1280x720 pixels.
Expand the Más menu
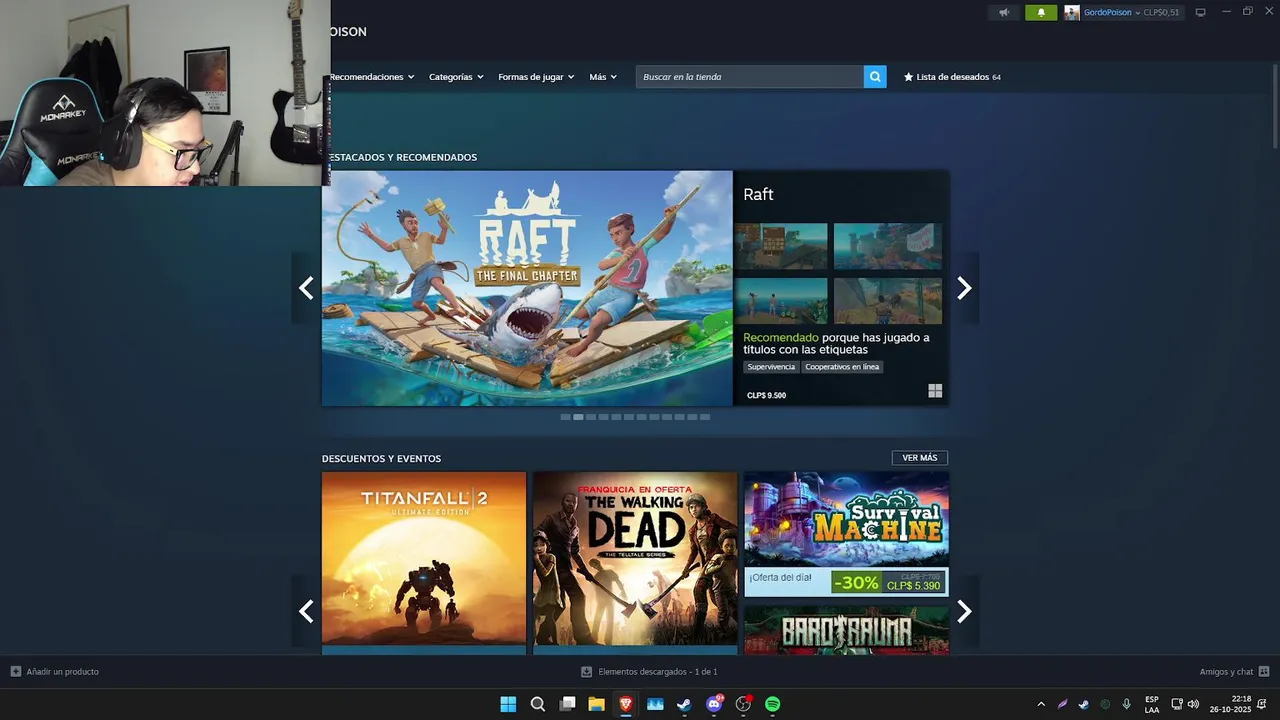coord(603,77)
